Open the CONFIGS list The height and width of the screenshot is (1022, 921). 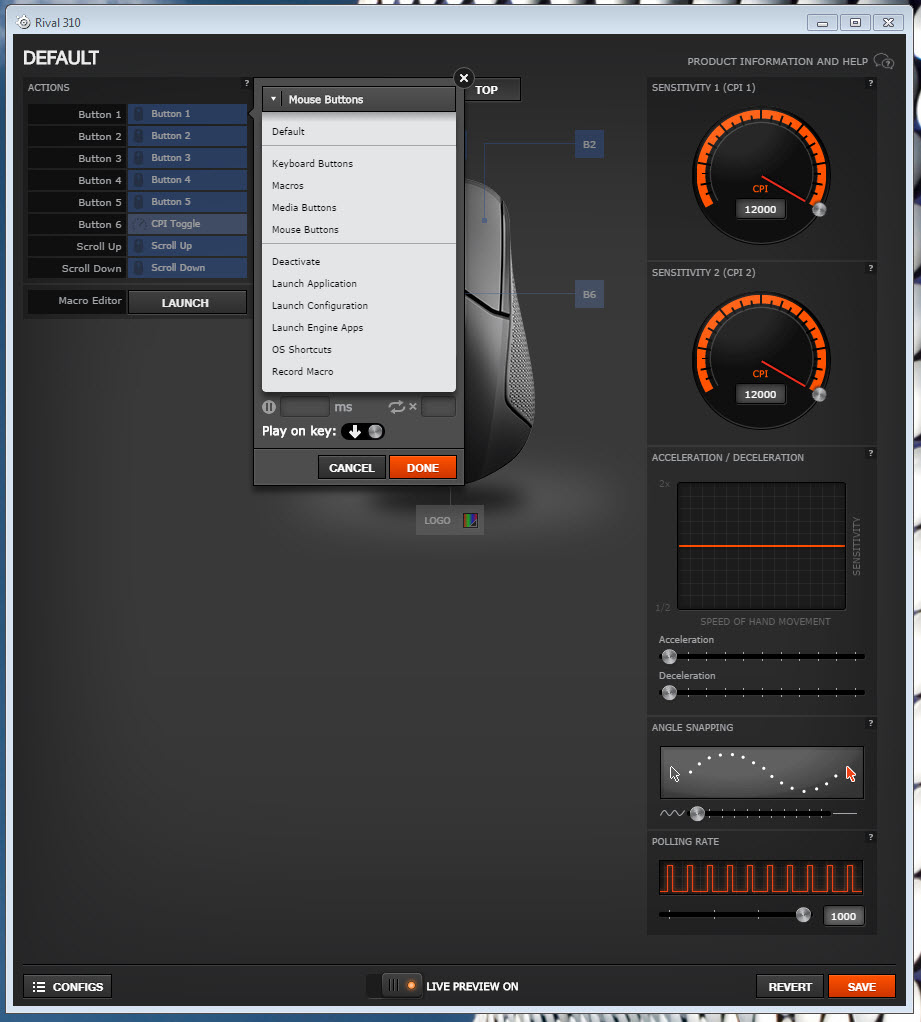pos(68,987)
